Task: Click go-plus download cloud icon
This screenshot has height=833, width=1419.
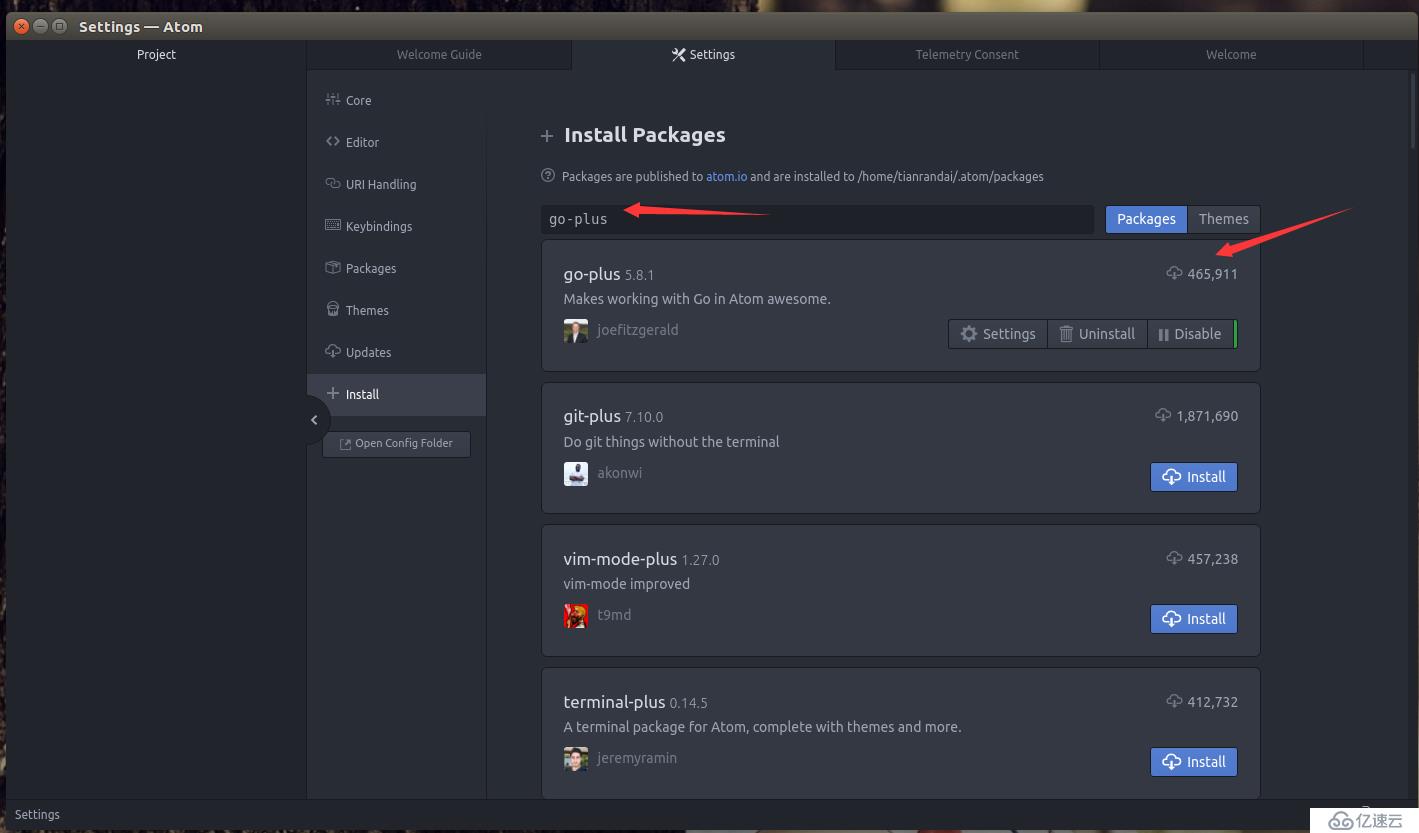Action: [1175, 273]
